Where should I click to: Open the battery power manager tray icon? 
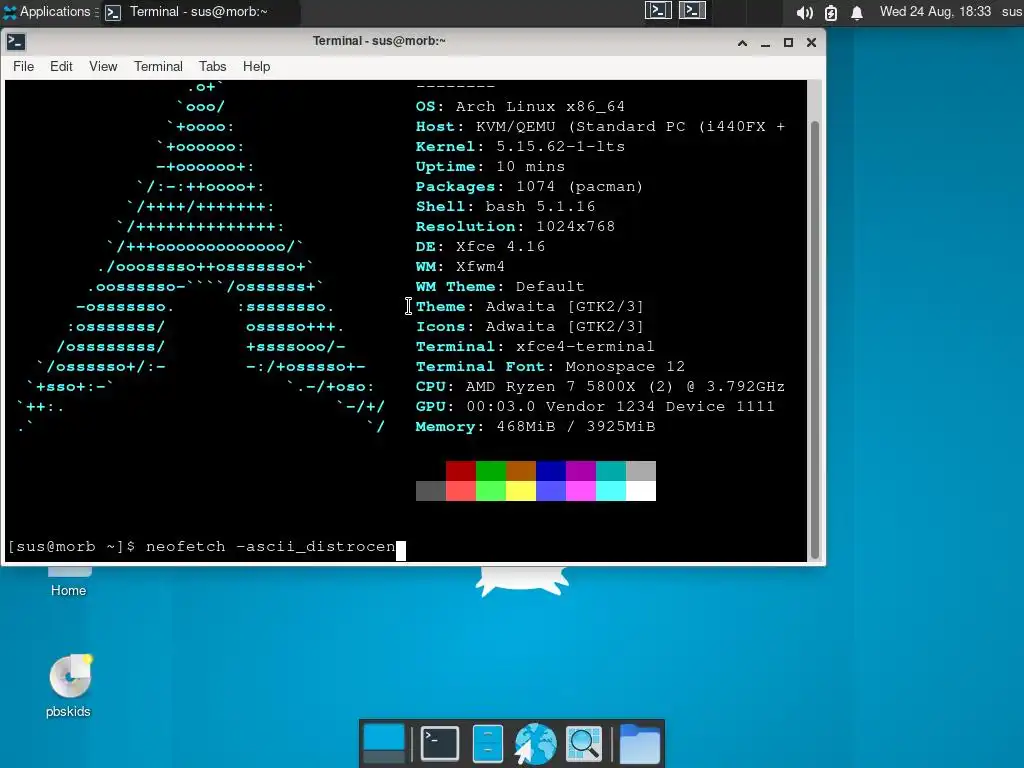831,12
